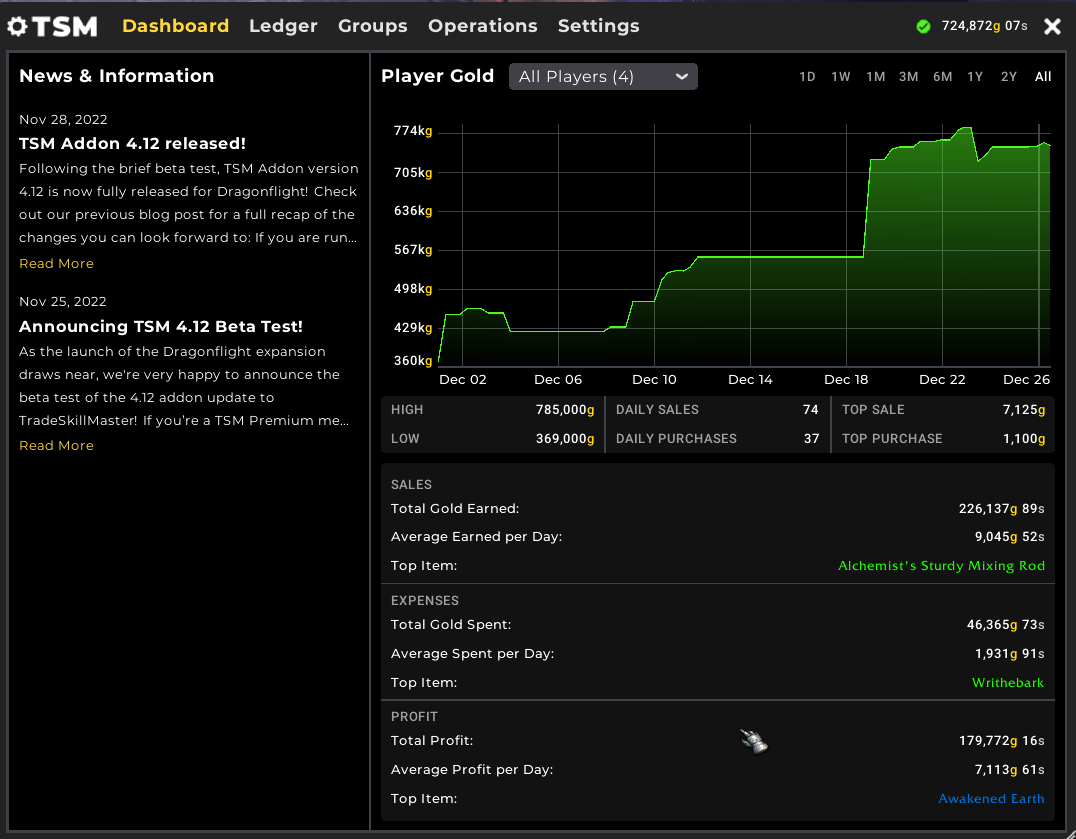Set graph range to 1W
This screenshot has width=1076, height=839.
pyautogui.click(x=841, y=77)
